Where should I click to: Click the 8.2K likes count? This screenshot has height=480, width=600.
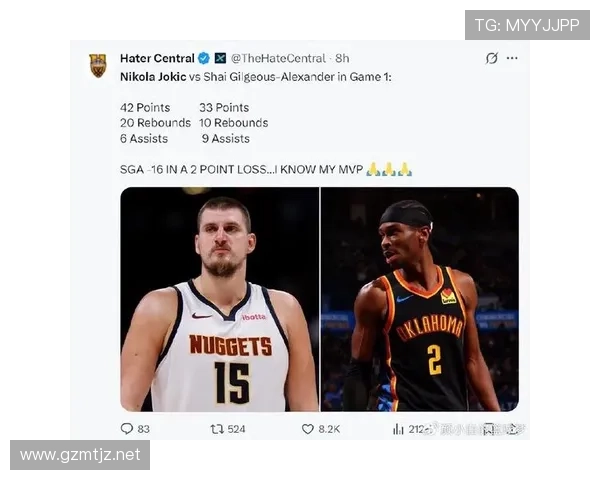coord(329,429)
